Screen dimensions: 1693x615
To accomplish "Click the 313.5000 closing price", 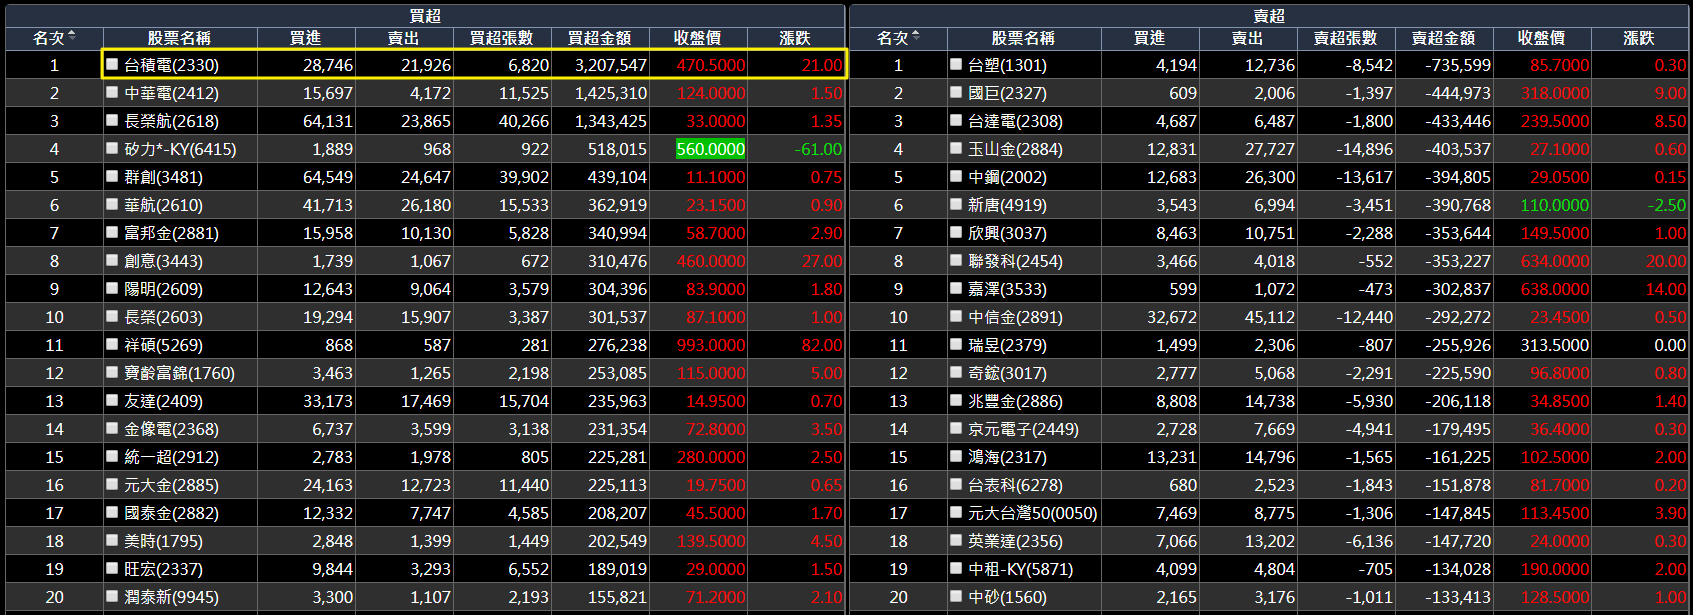I will [x=1555, y=345].
